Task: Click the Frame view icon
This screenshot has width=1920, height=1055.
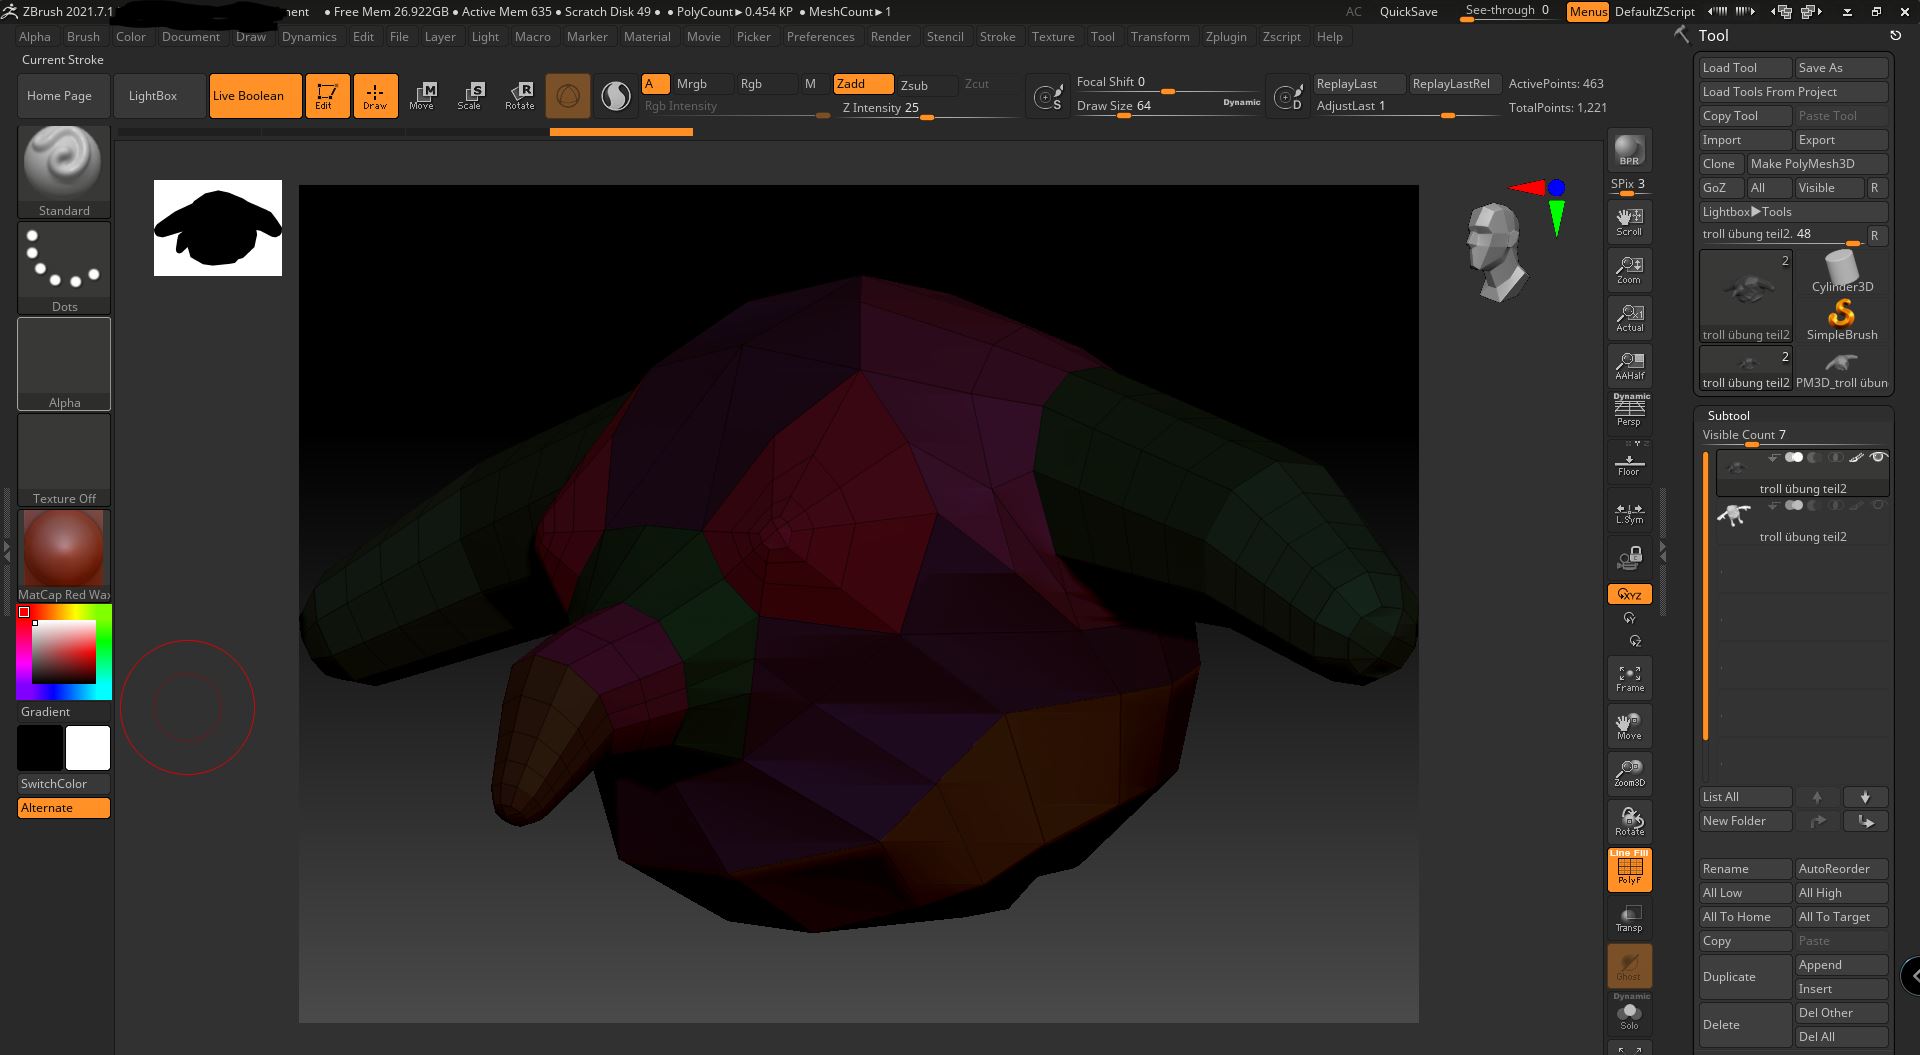Action: [1629, 677]
